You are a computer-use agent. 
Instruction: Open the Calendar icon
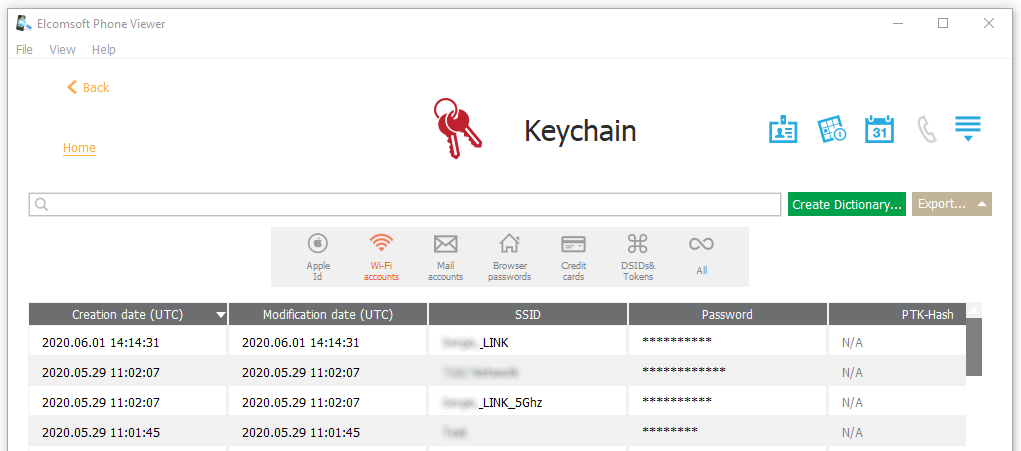pyautogui.click(x=879, y=130)
